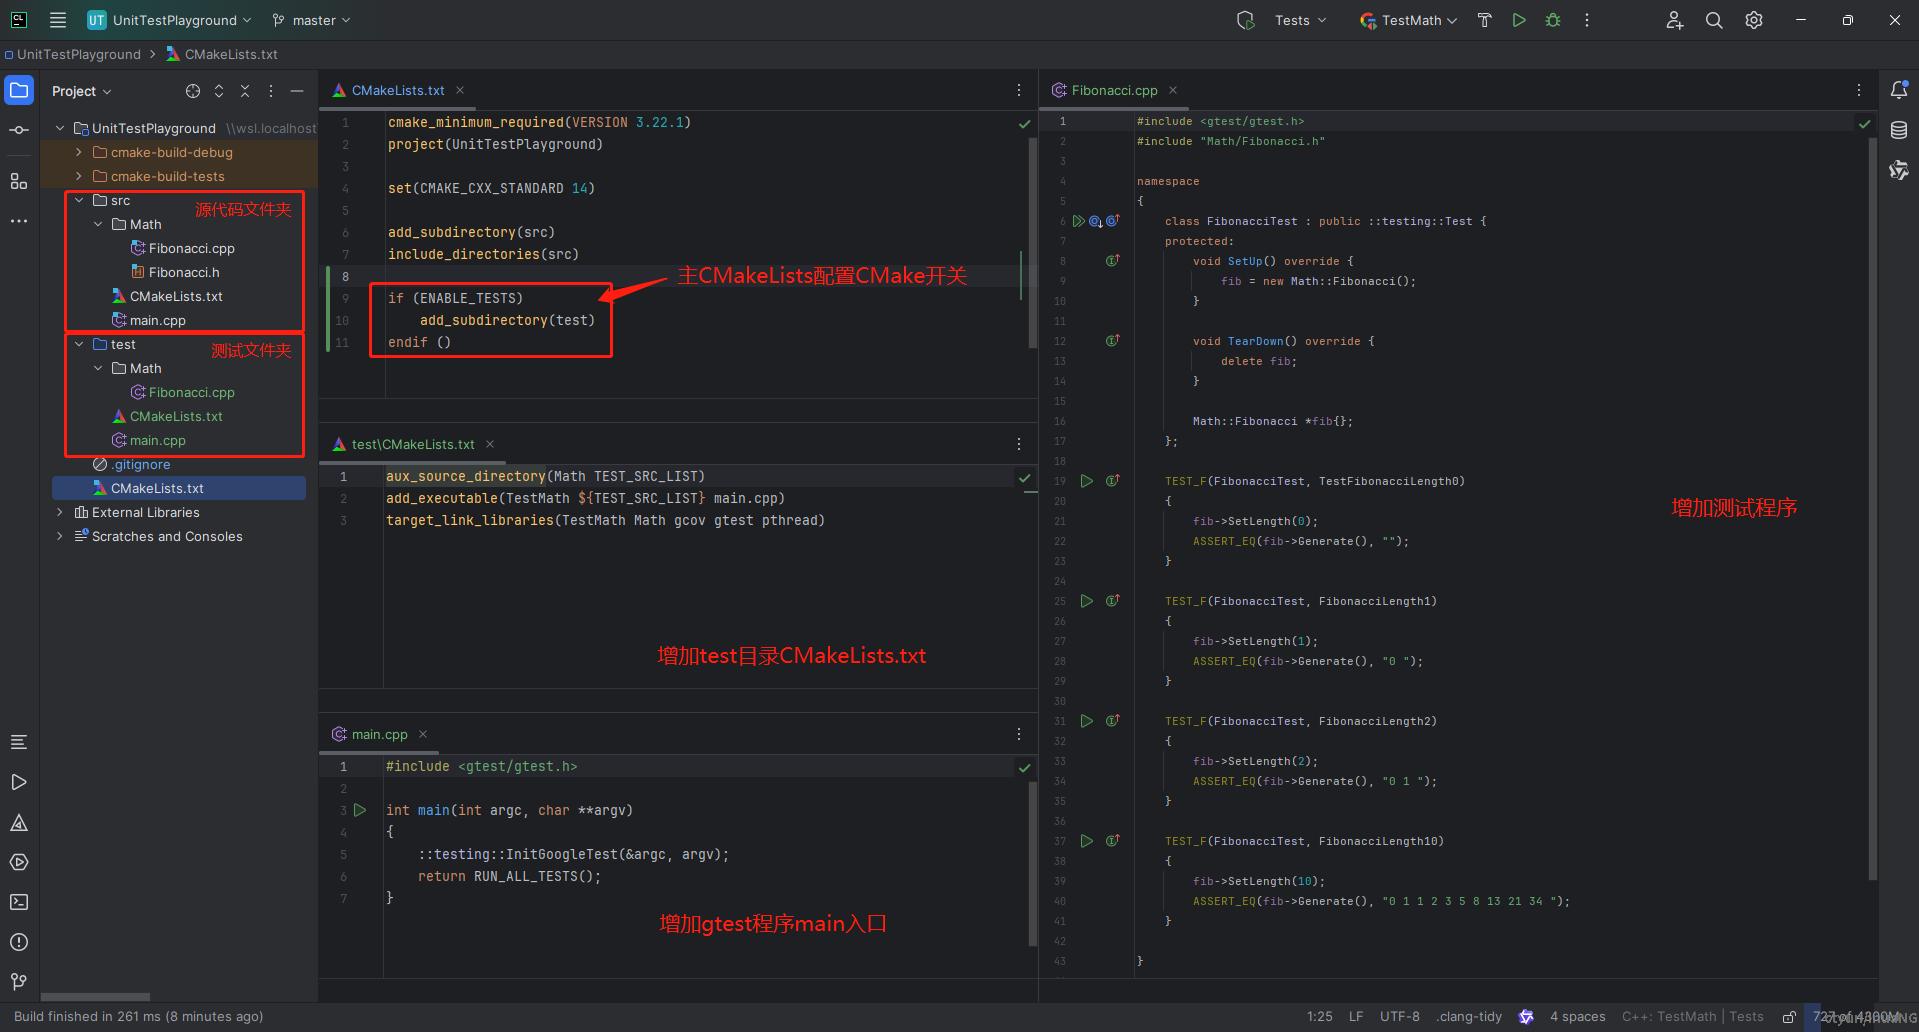Open the .clang-tidy status widget

[1469, 1016]
